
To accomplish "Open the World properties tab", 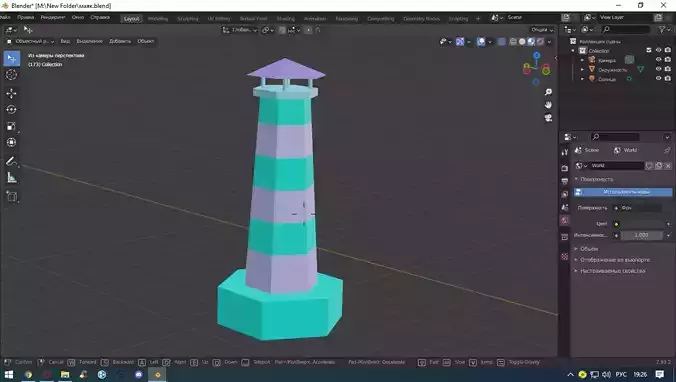I will (565, 220).
